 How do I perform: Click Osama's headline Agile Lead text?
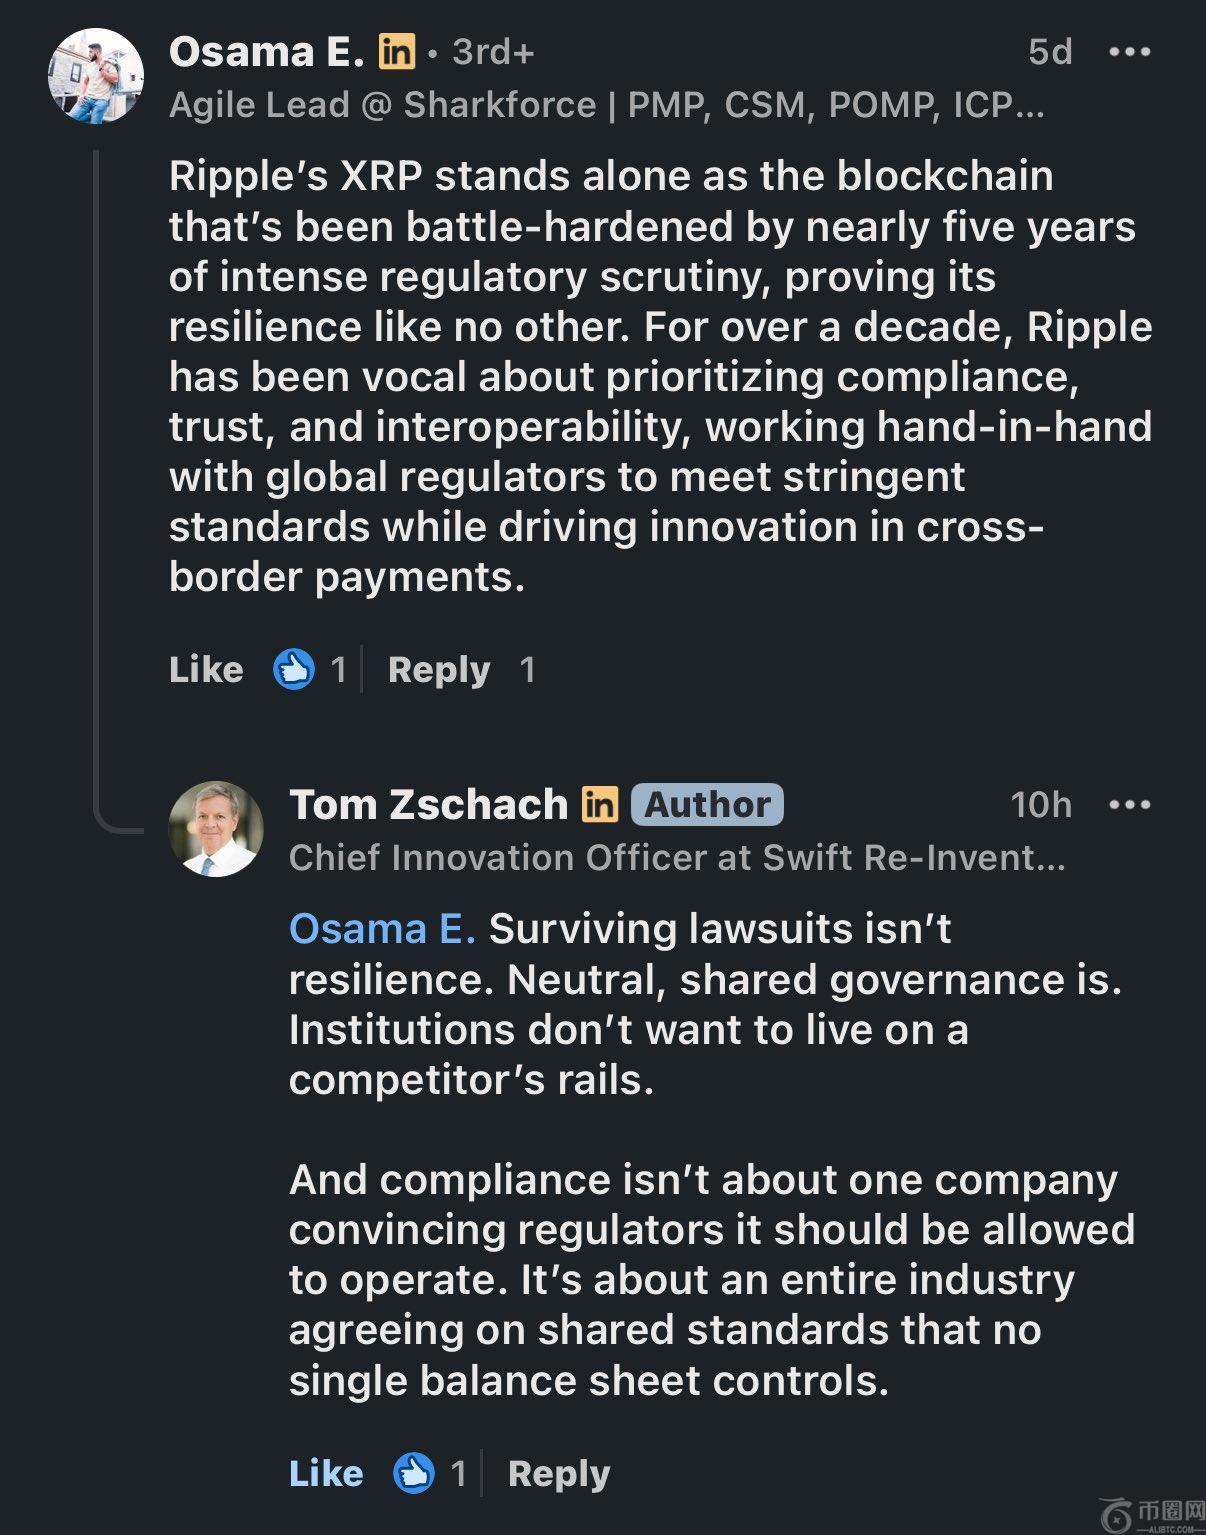(606, 105)
